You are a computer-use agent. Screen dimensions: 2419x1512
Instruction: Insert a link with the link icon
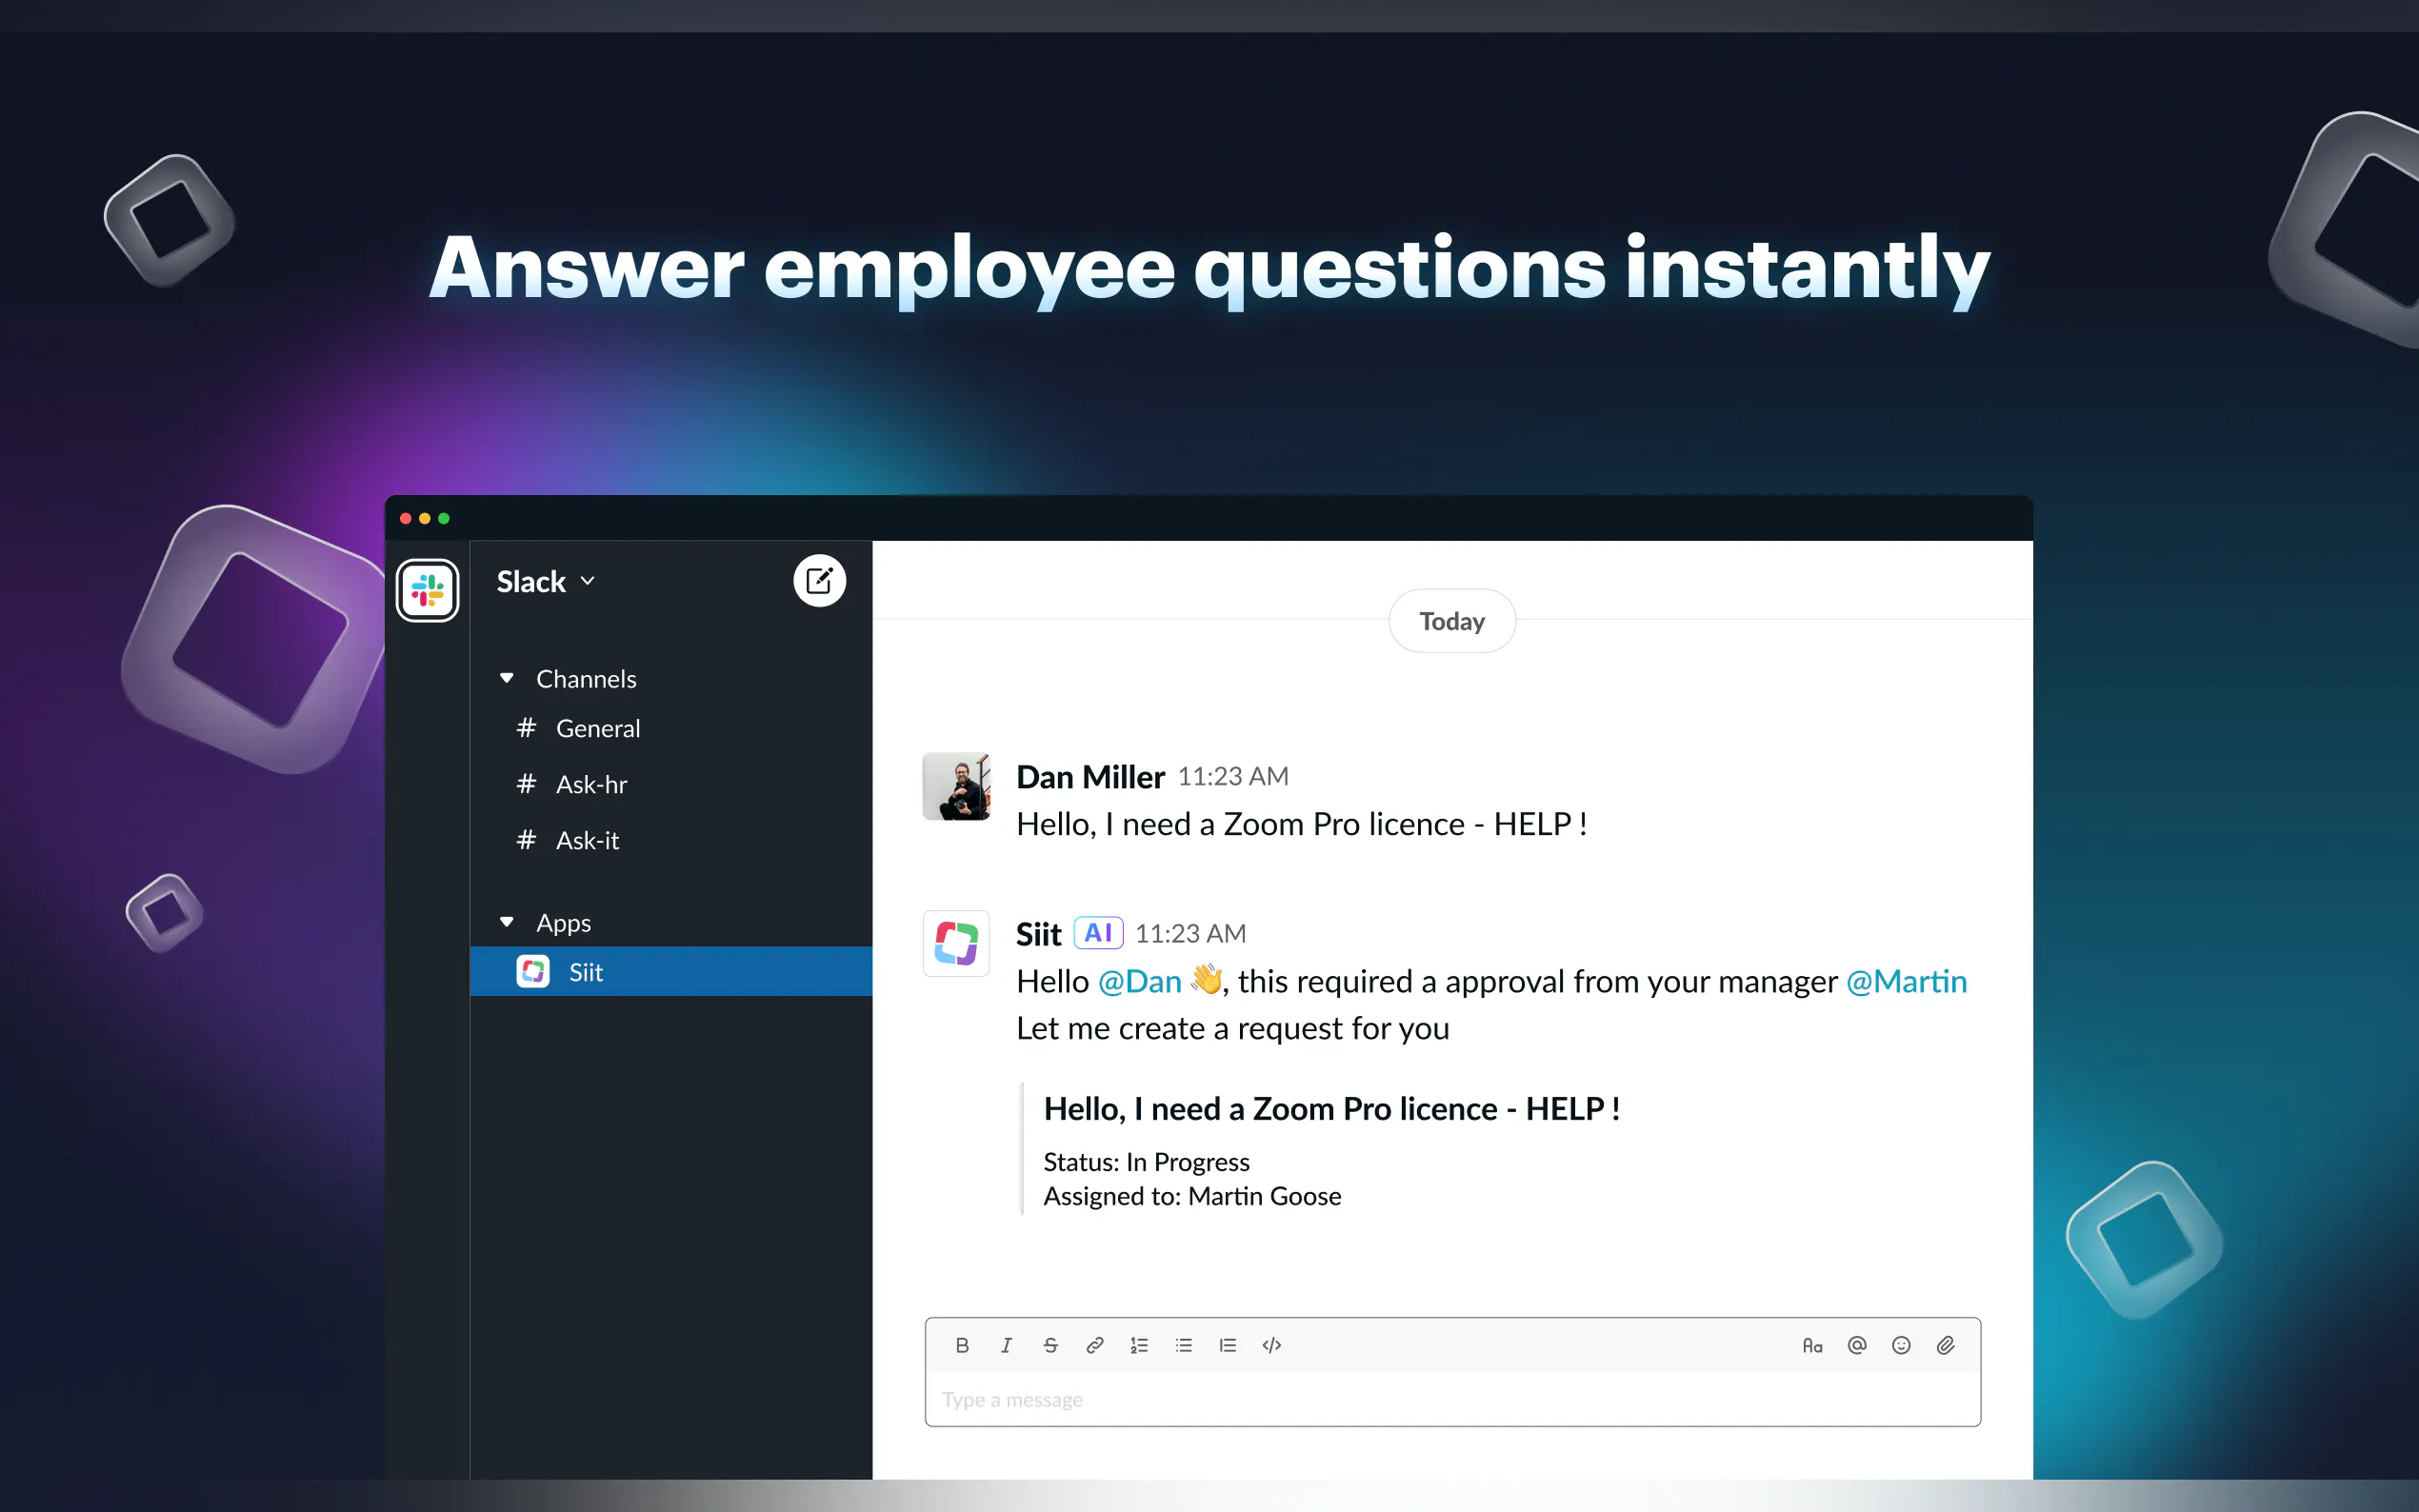pos(1094,1345)
